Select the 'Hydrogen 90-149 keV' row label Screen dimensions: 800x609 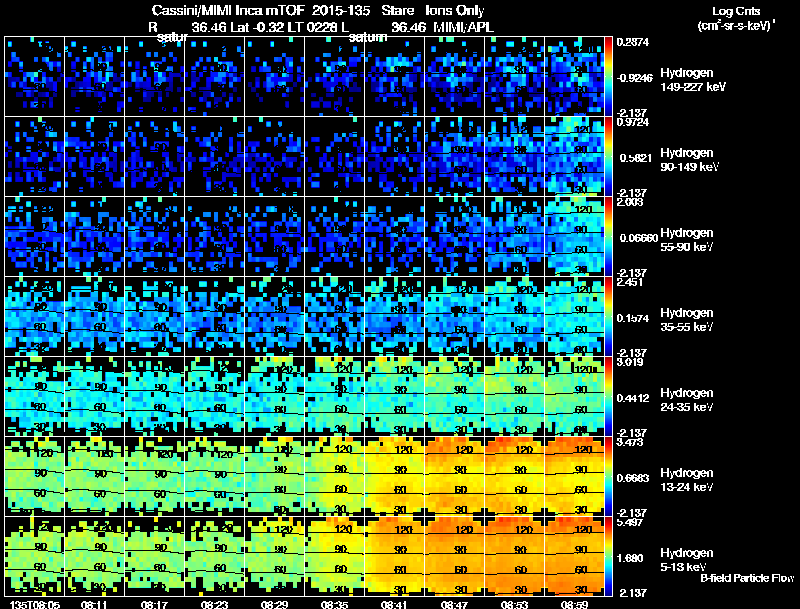coord(690,160)
